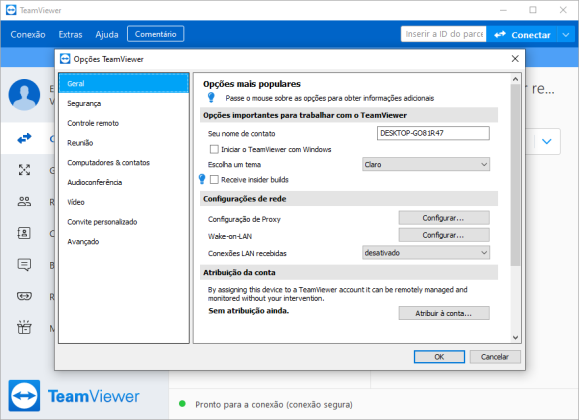Image resolution: width=579 pixels, height=420 pixels.
Task: Open the Conexão menu
Action: 28,34
